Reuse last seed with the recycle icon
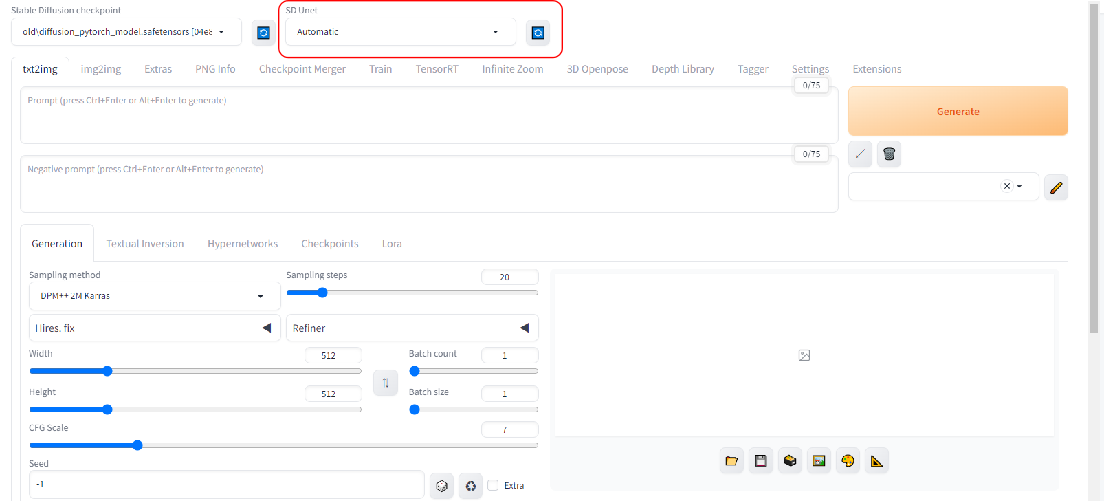 click(x=471, y=486)
